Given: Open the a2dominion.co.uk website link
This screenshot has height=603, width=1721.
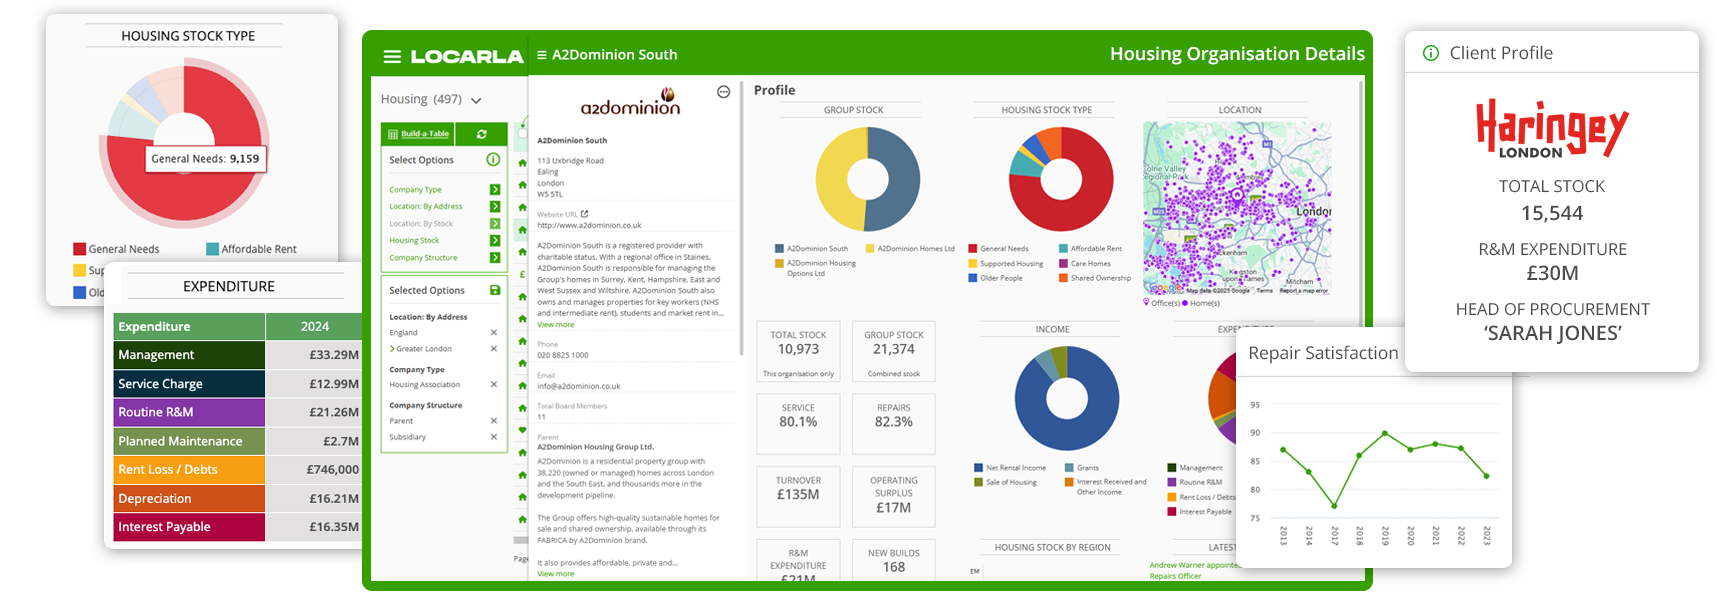Looking at the screenshot, I should [x=589, y=226].
